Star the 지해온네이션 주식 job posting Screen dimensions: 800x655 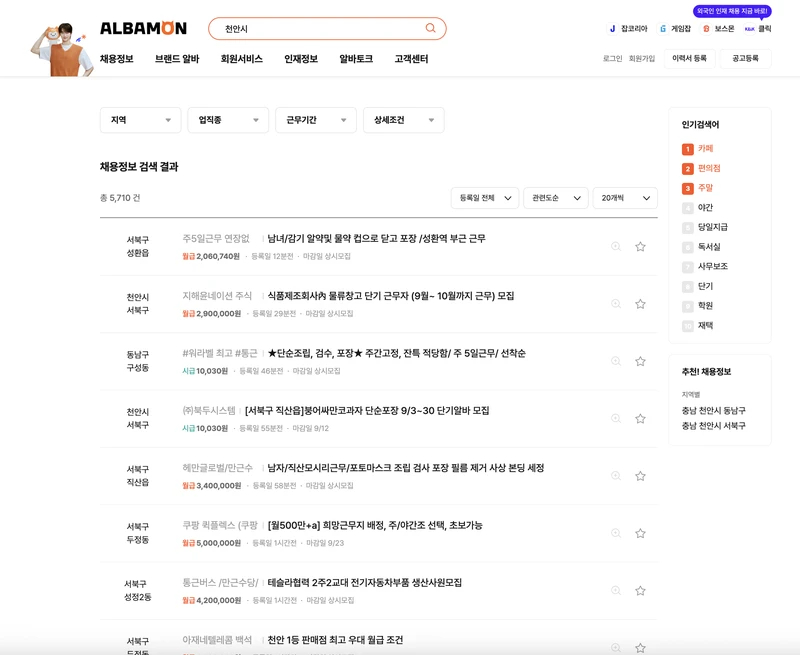(638, 303)
